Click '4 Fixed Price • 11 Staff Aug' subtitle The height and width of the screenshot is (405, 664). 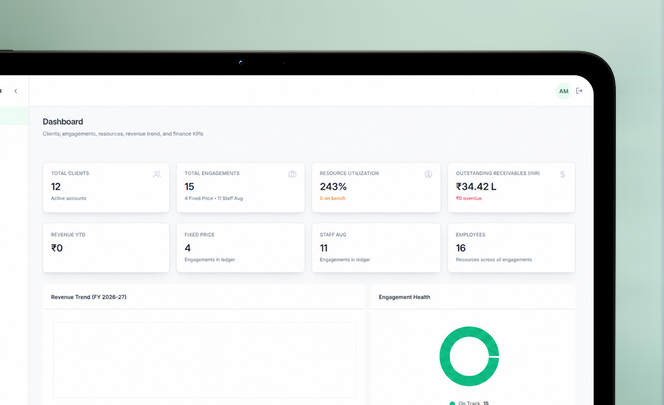tap(213, 198)
